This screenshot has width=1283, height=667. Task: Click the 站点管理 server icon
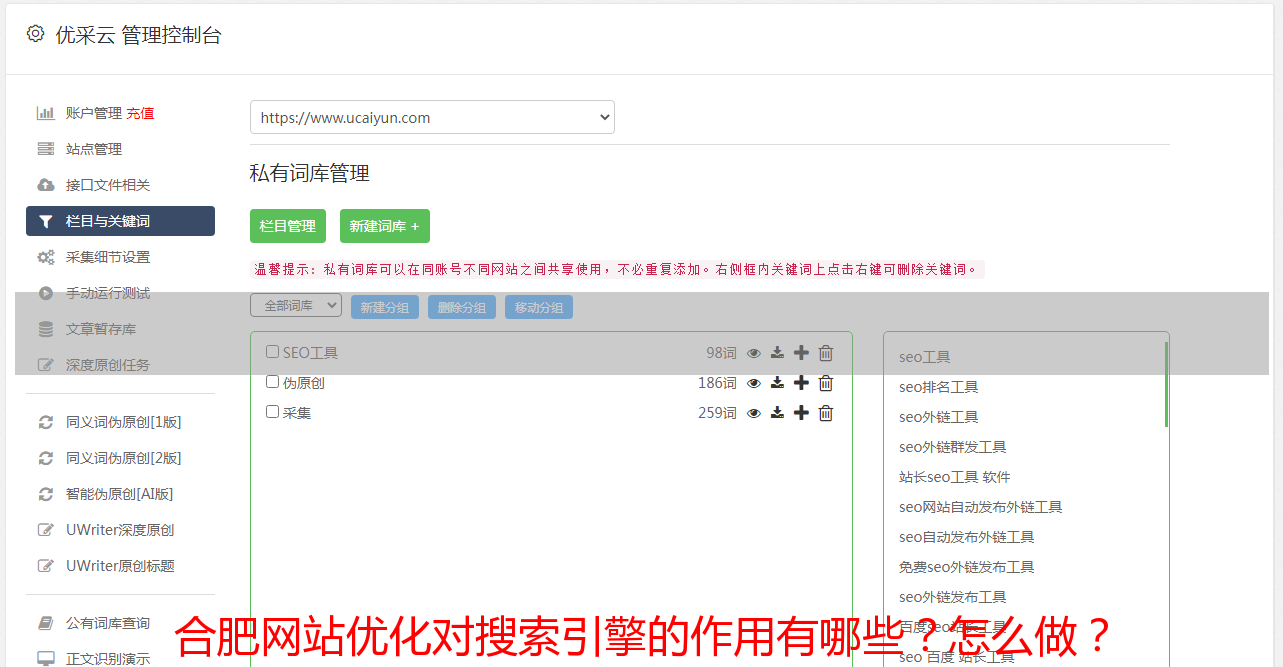[45, 149]
